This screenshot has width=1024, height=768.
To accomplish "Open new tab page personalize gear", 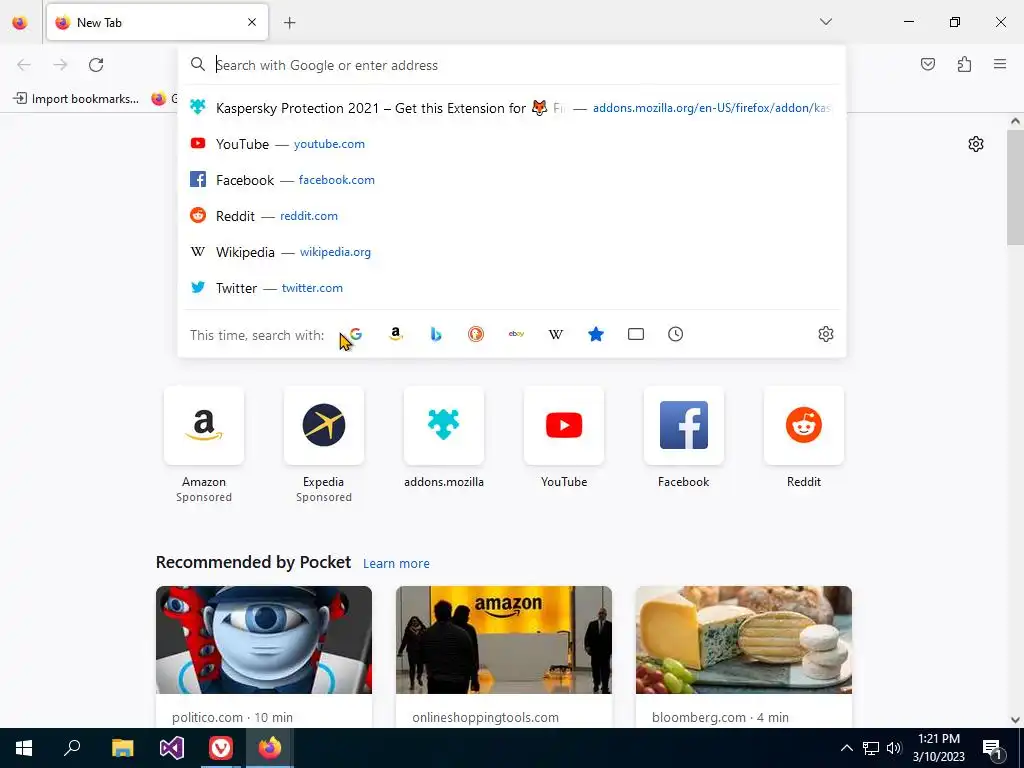I will coord(976,144).
